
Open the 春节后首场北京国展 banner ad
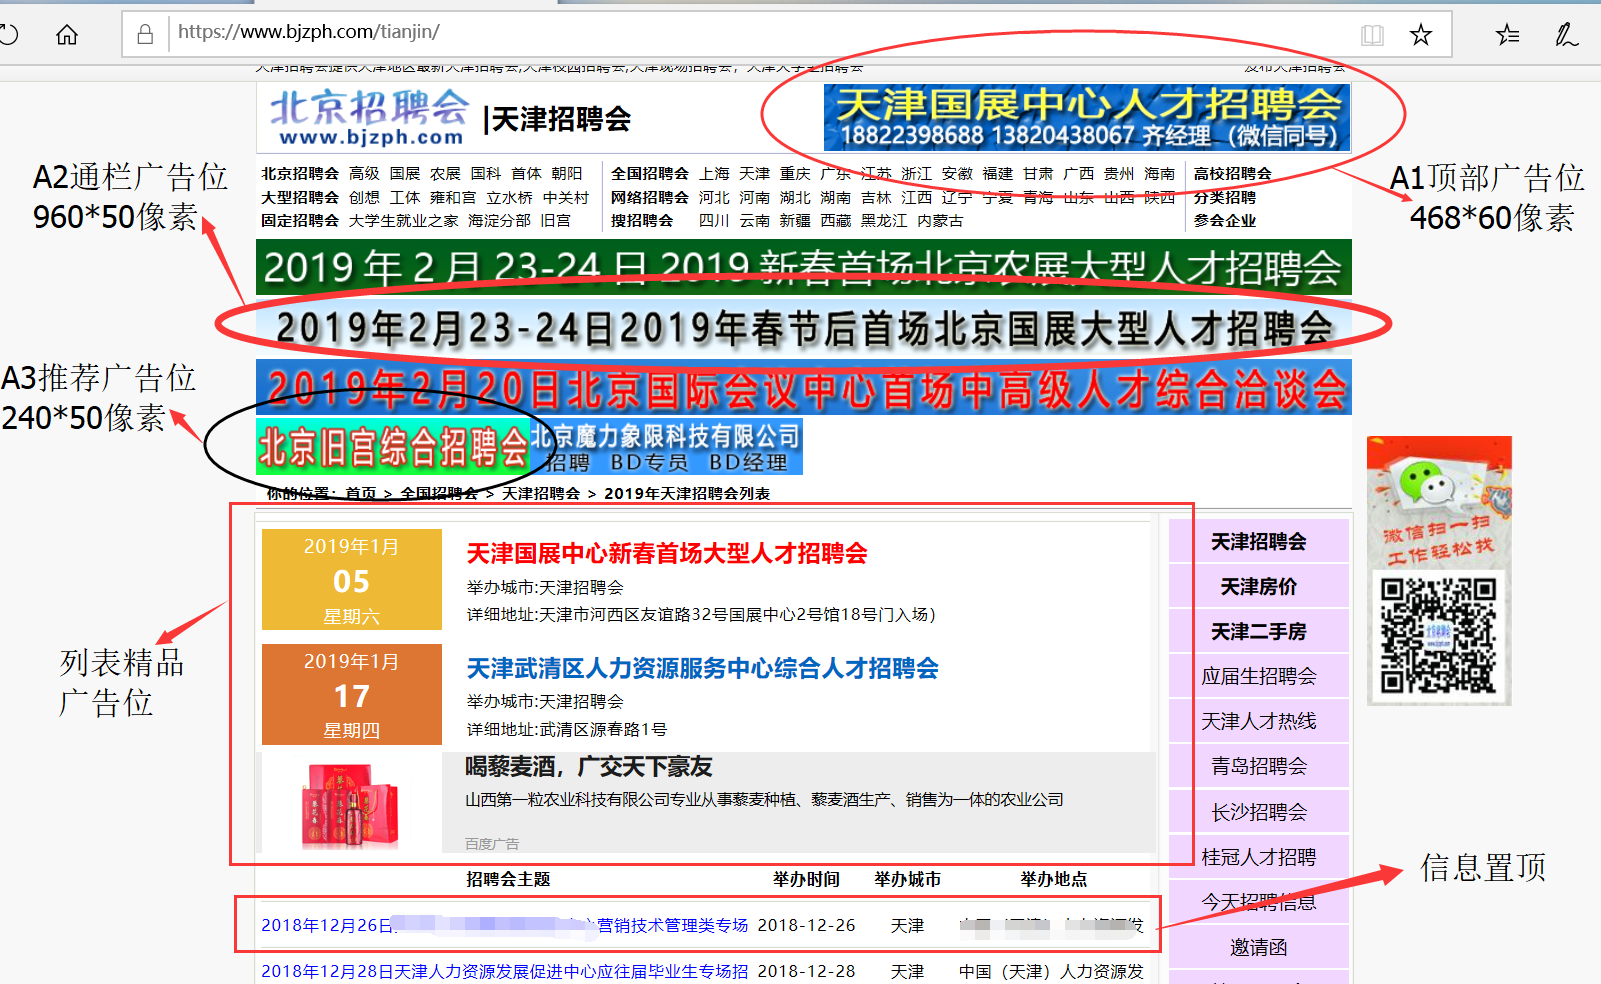[803, 328]
